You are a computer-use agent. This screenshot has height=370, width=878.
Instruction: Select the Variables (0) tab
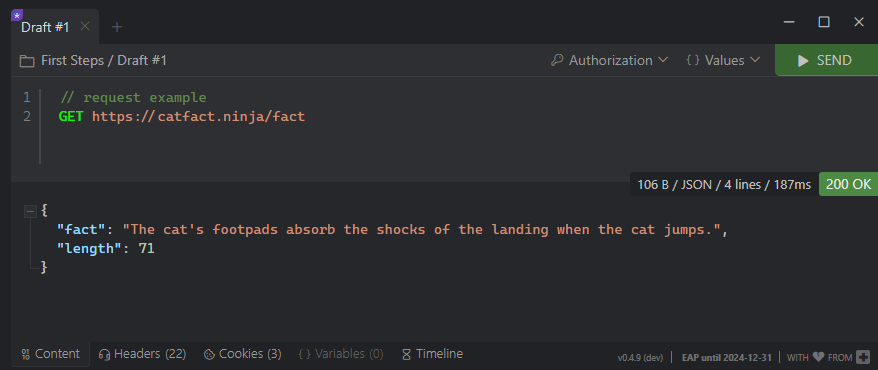point(341,354)
